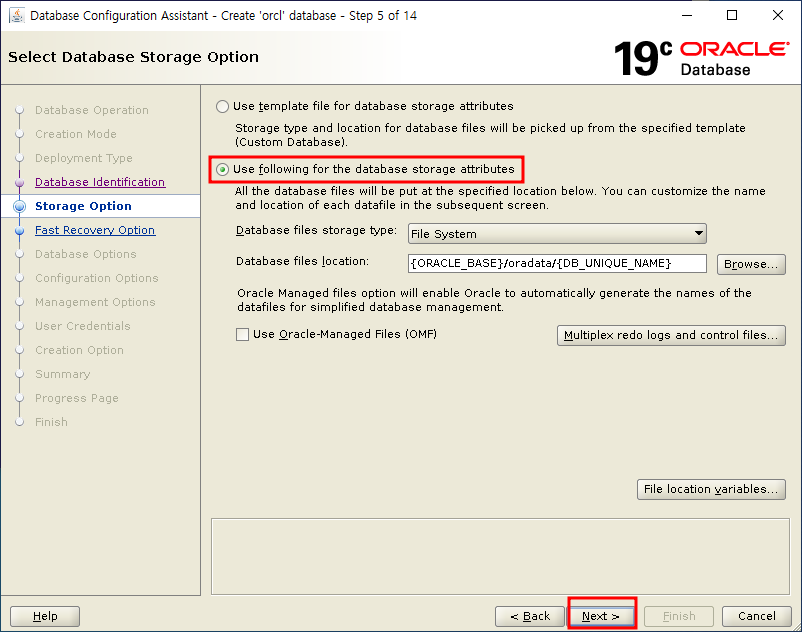The height and width of the screenshot is (632, 802).
Task: Open File location variables dialog
Action: (x=711, y=489)
